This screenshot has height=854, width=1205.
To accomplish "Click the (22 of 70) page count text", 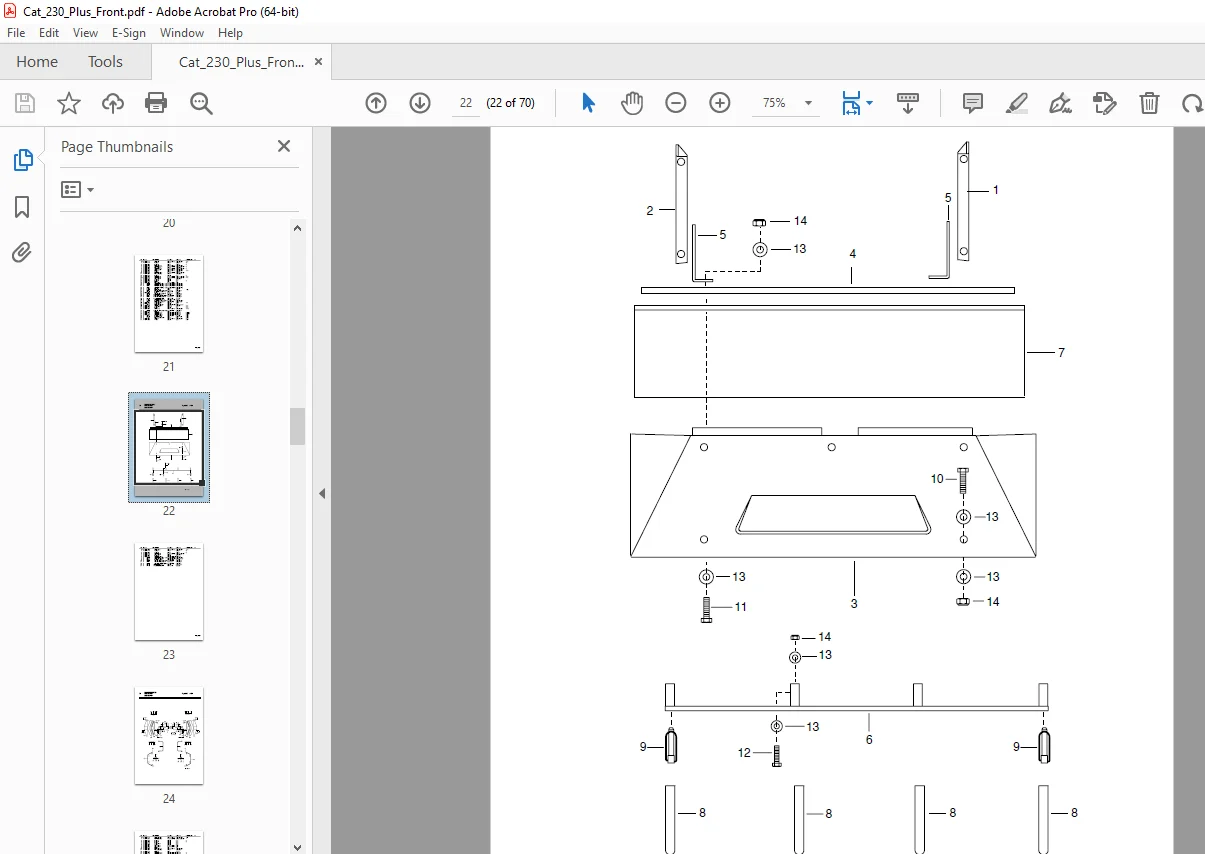I will point(510,103).
